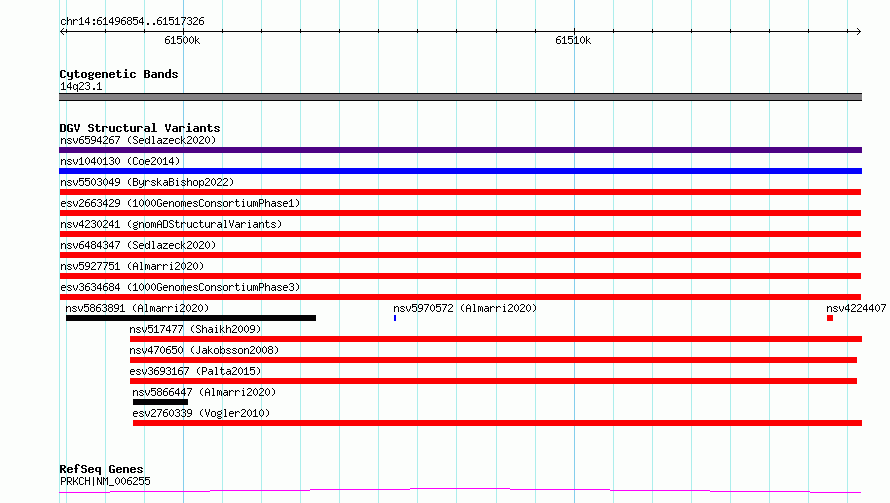Open the RefSeq Genes track heading
Viewport: 890px width, 503px height.
[x=101, y=469]
